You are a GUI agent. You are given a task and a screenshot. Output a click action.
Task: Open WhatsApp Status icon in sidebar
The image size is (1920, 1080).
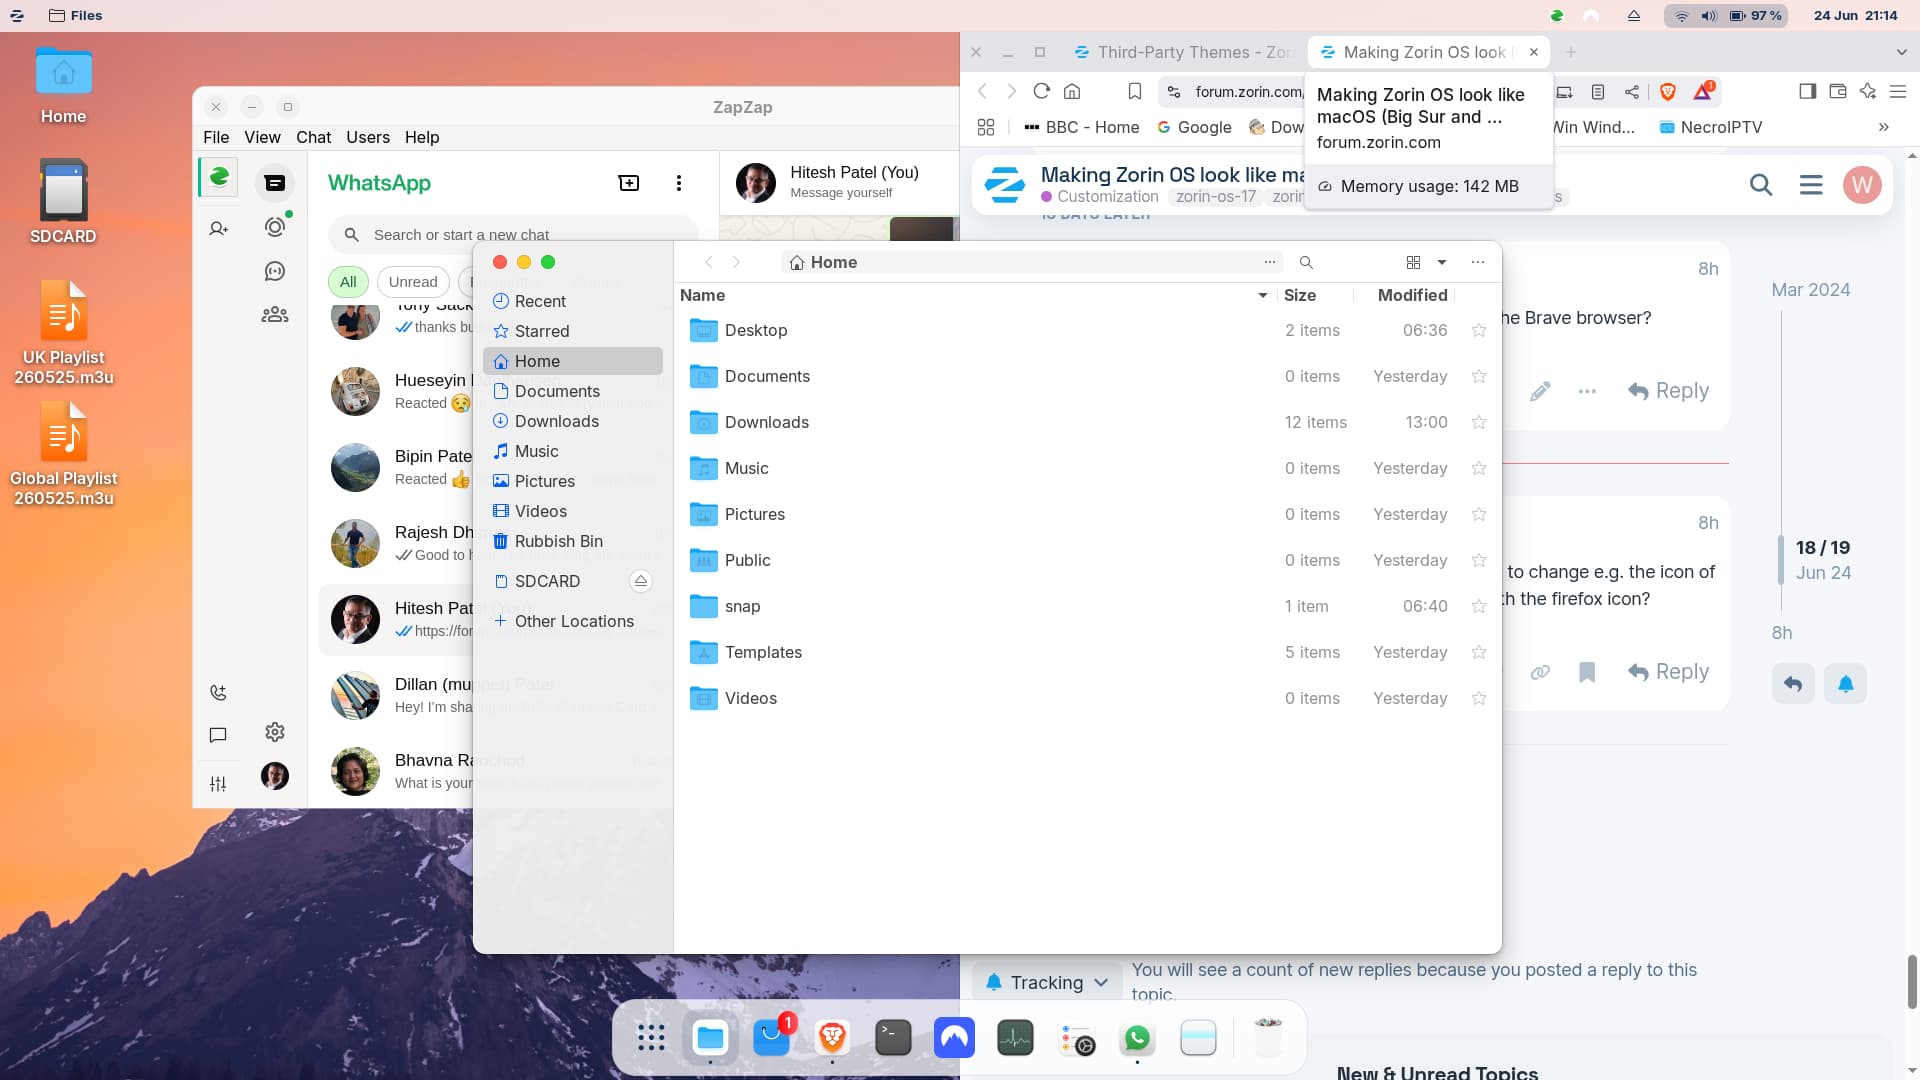point(275,227)
